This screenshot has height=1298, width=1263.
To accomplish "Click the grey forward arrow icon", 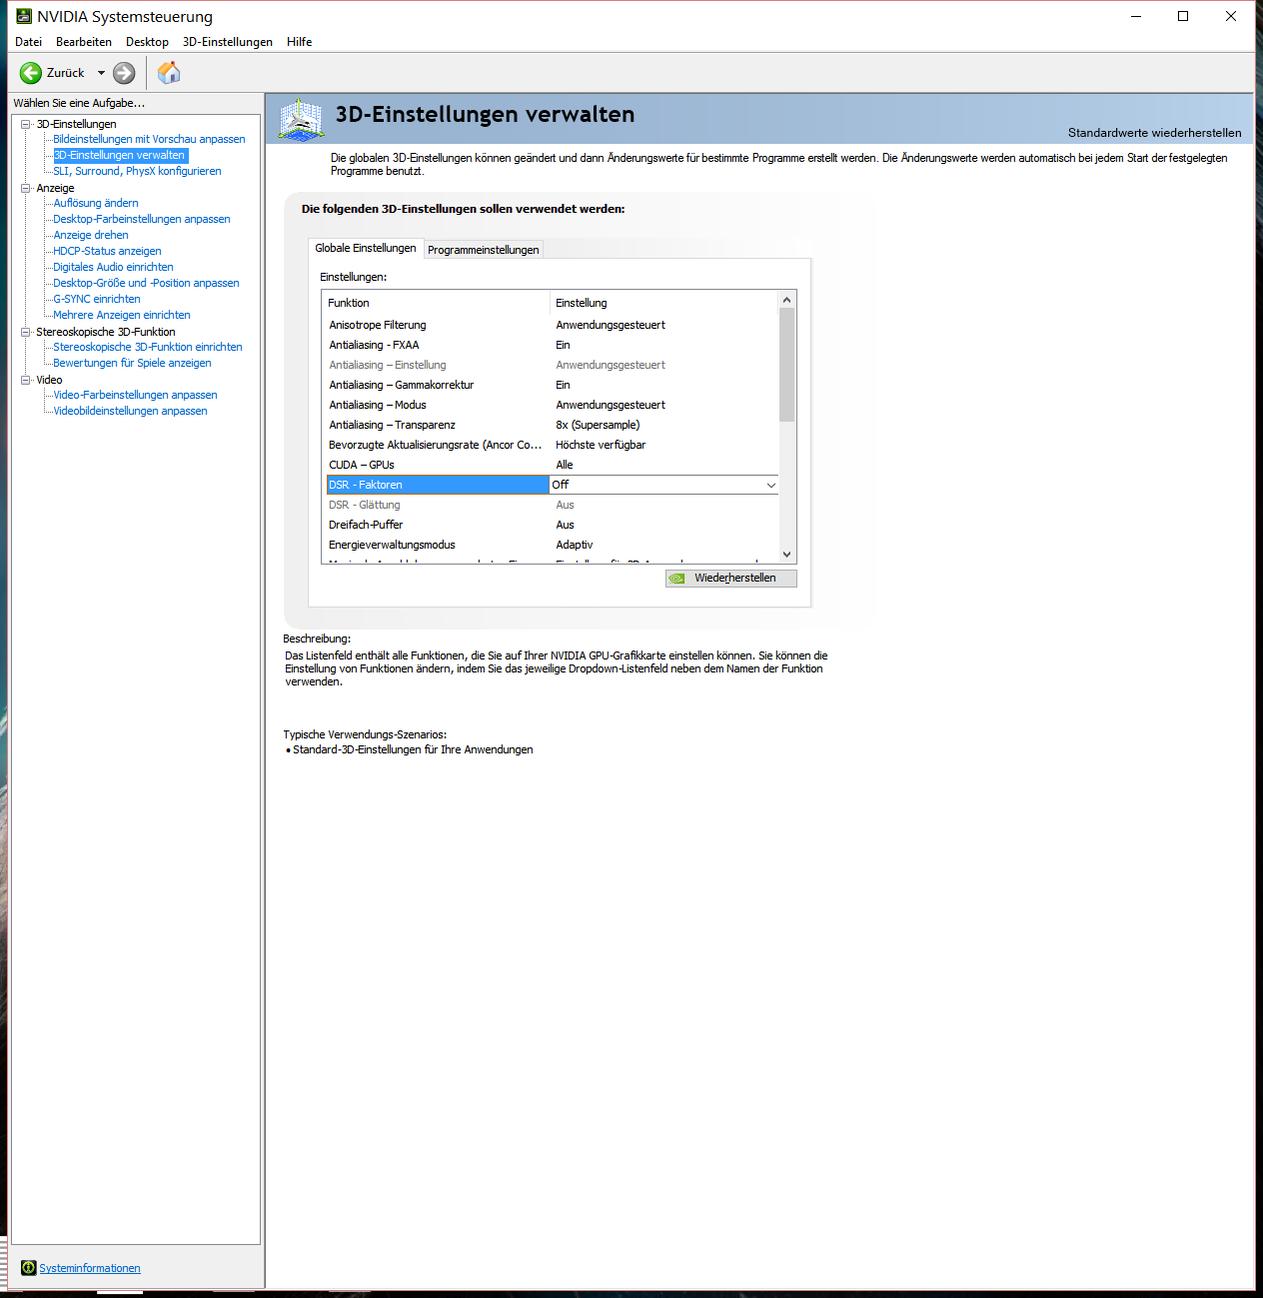I will point(124,73).
